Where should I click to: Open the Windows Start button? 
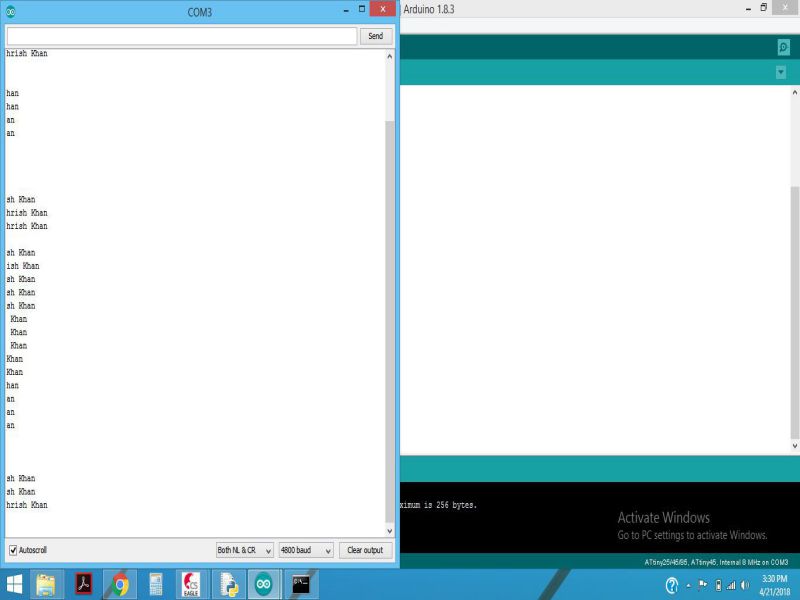click(14, 584)
